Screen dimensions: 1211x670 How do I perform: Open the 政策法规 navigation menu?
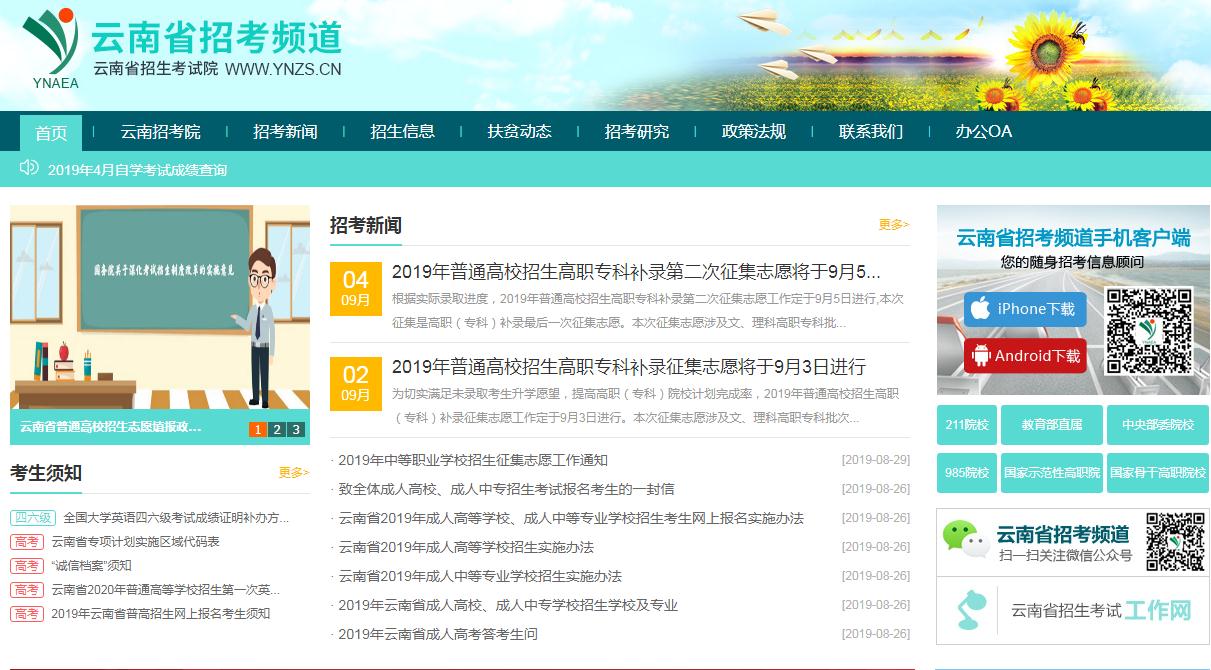click(x=753, y=132)
